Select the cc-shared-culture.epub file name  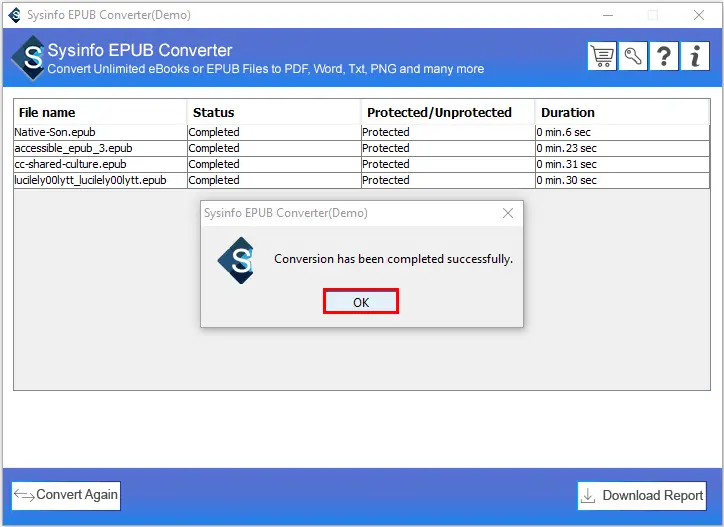coord(70,164)
